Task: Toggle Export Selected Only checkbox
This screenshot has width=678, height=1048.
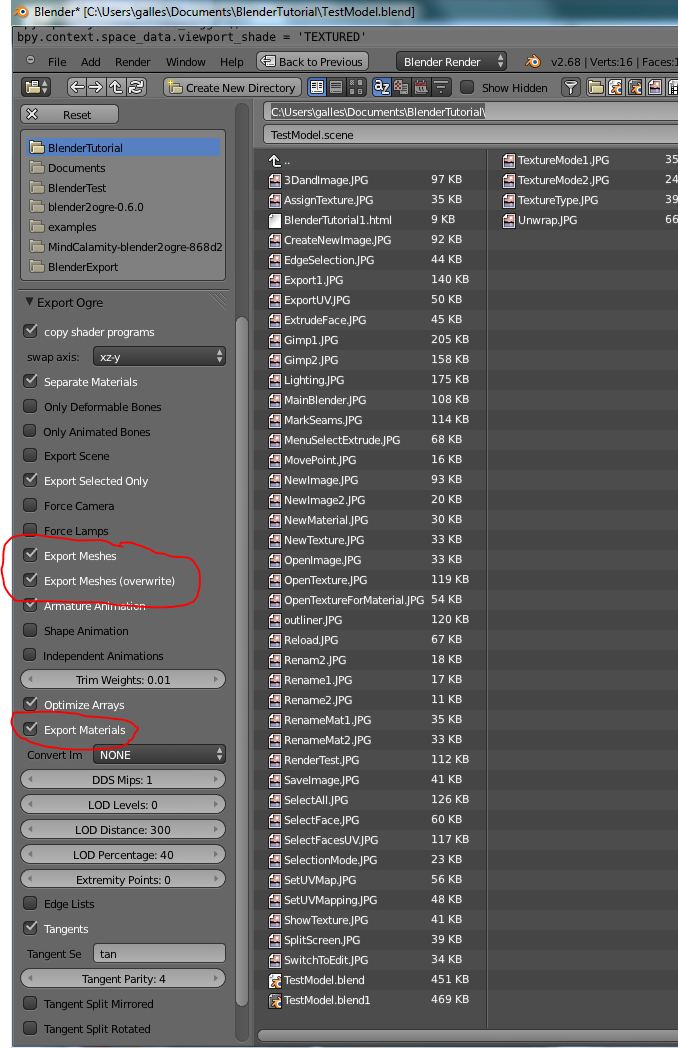Action: (30, 480)
